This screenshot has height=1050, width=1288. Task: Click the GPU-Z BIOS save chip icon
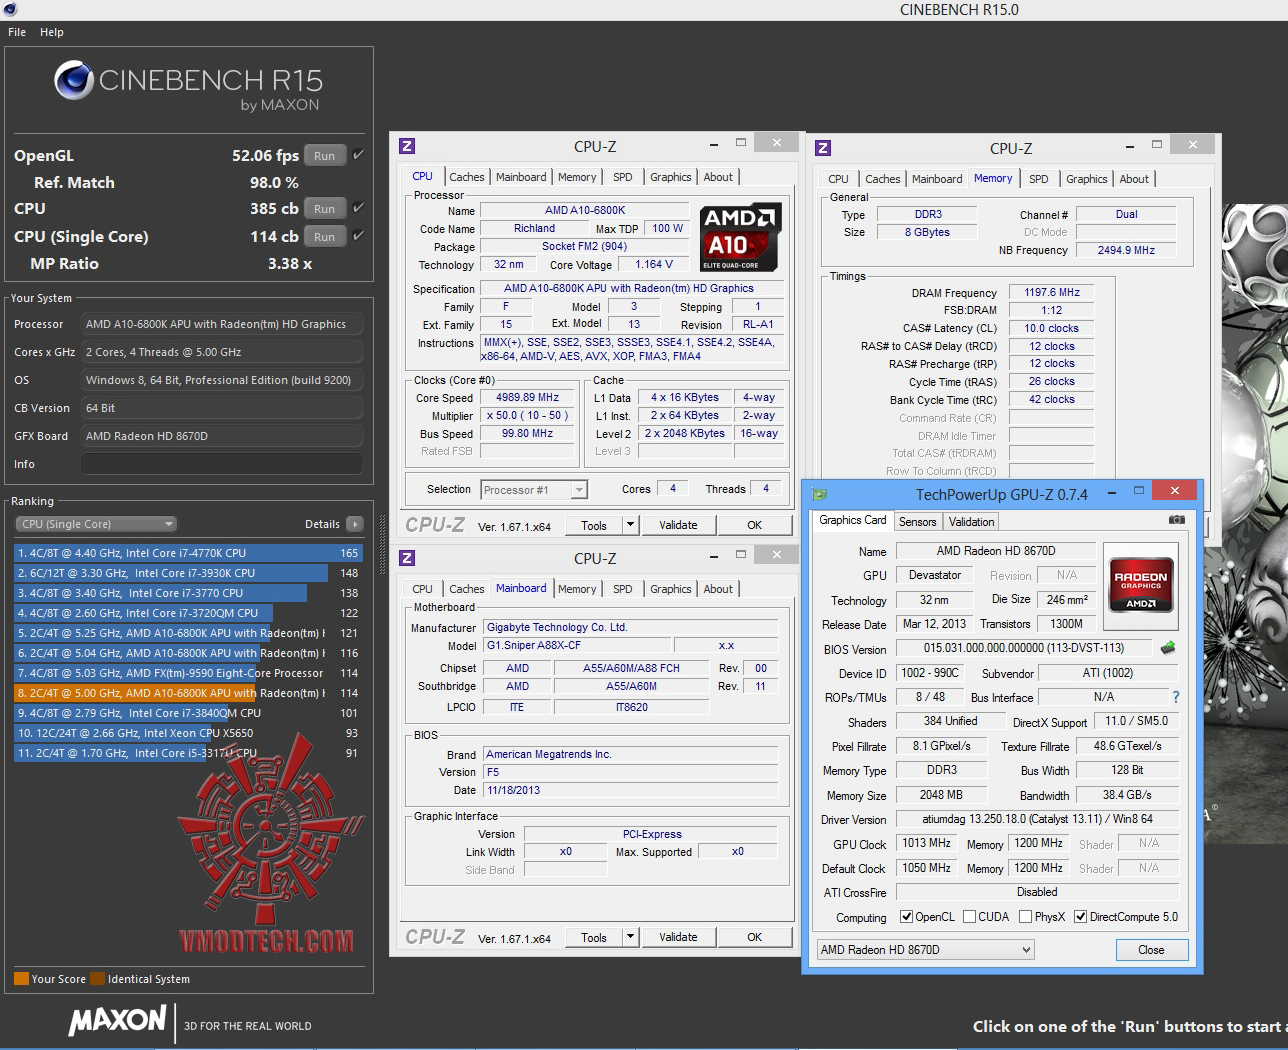[1167, 648]
